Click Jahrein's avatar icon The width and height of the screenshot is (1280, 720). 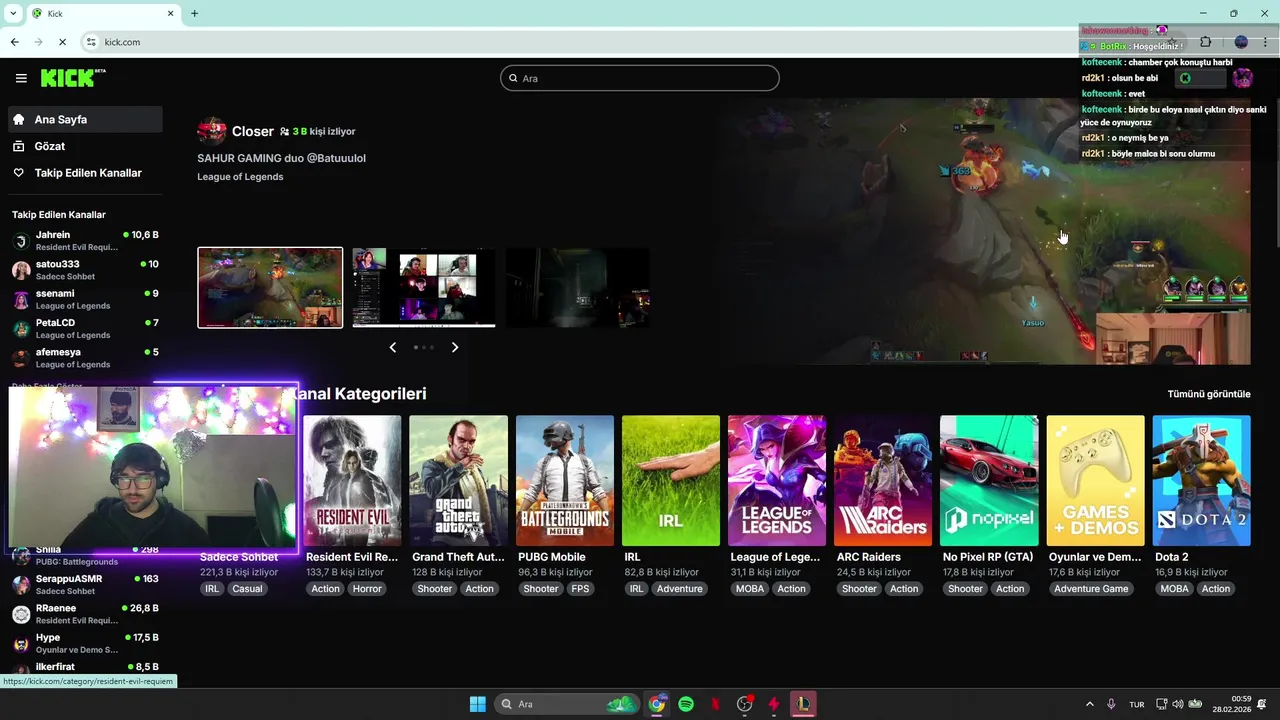pyautogui.click(x=21, y=241)
